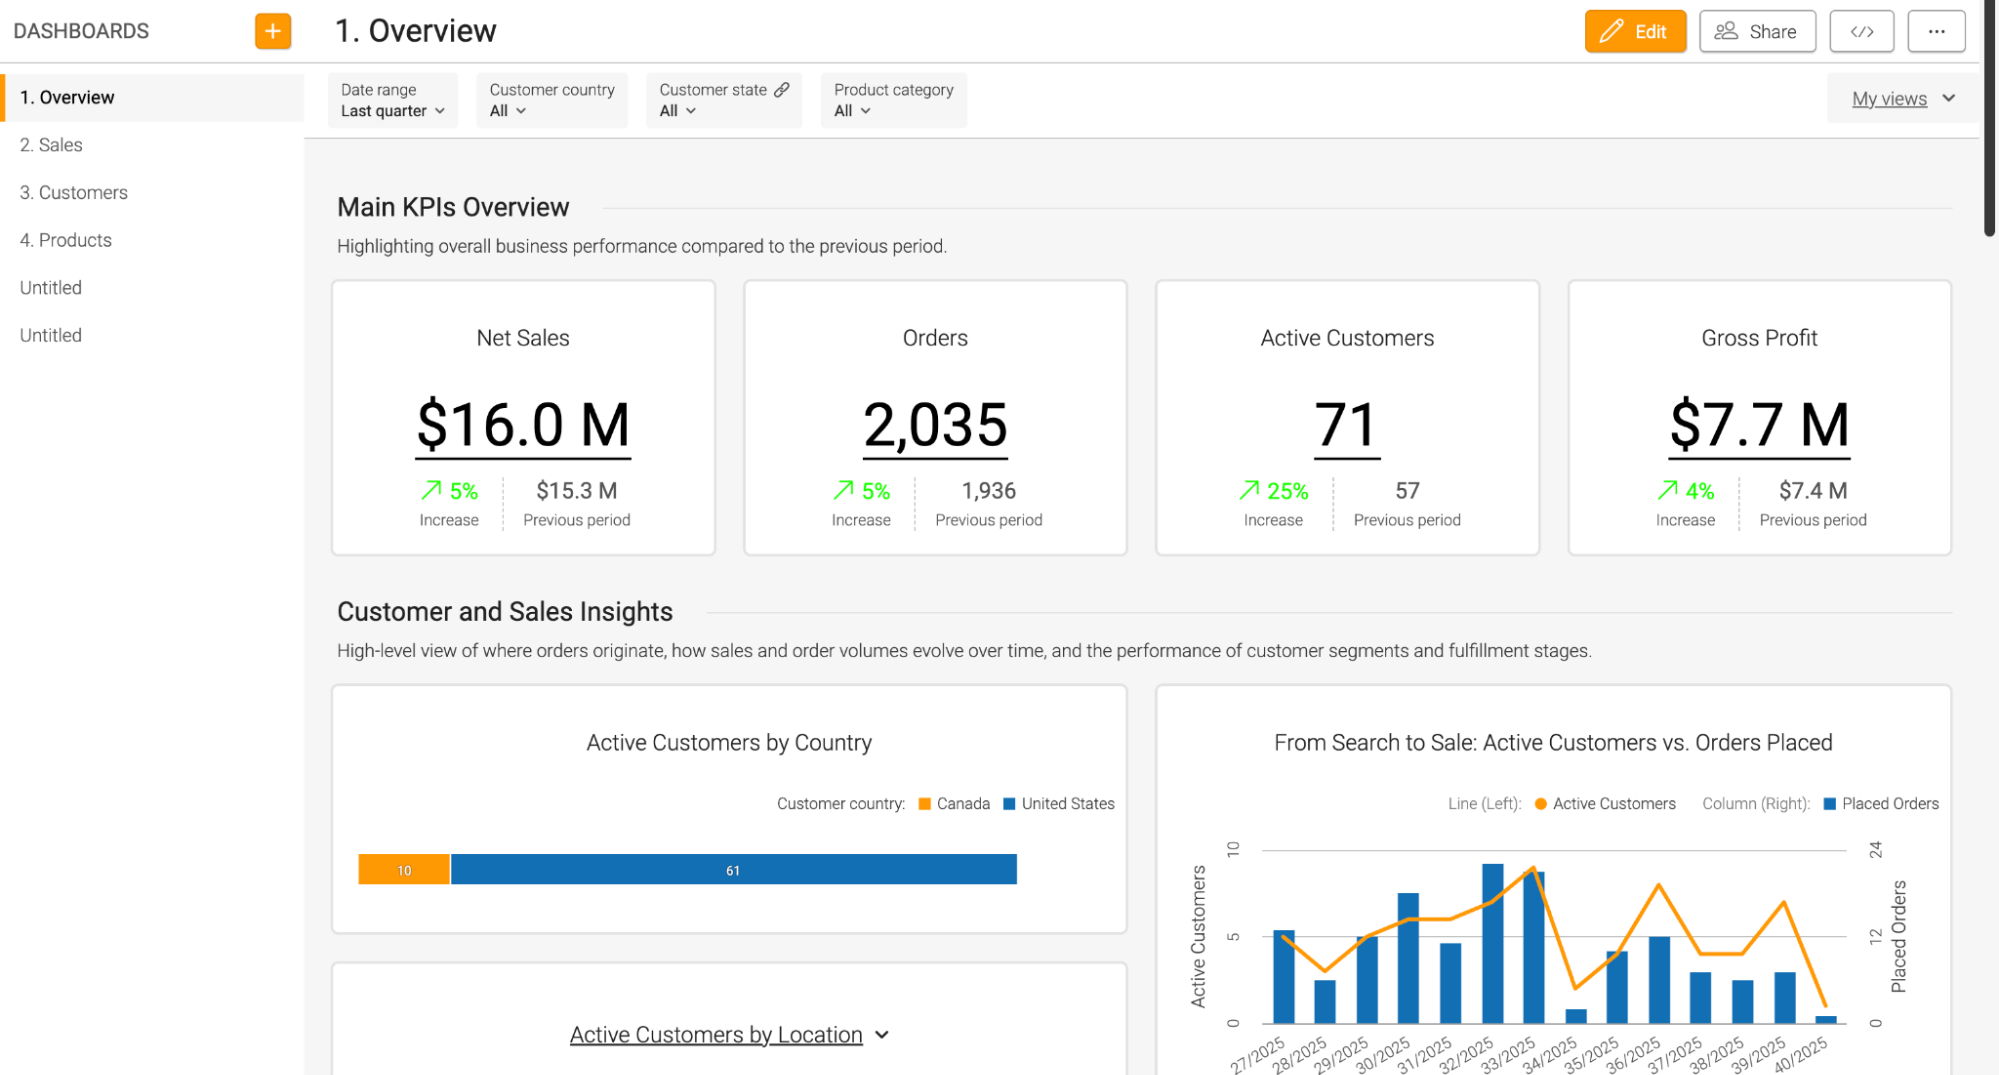Go to the 2. Sales dashboard

tap(51, 145)
